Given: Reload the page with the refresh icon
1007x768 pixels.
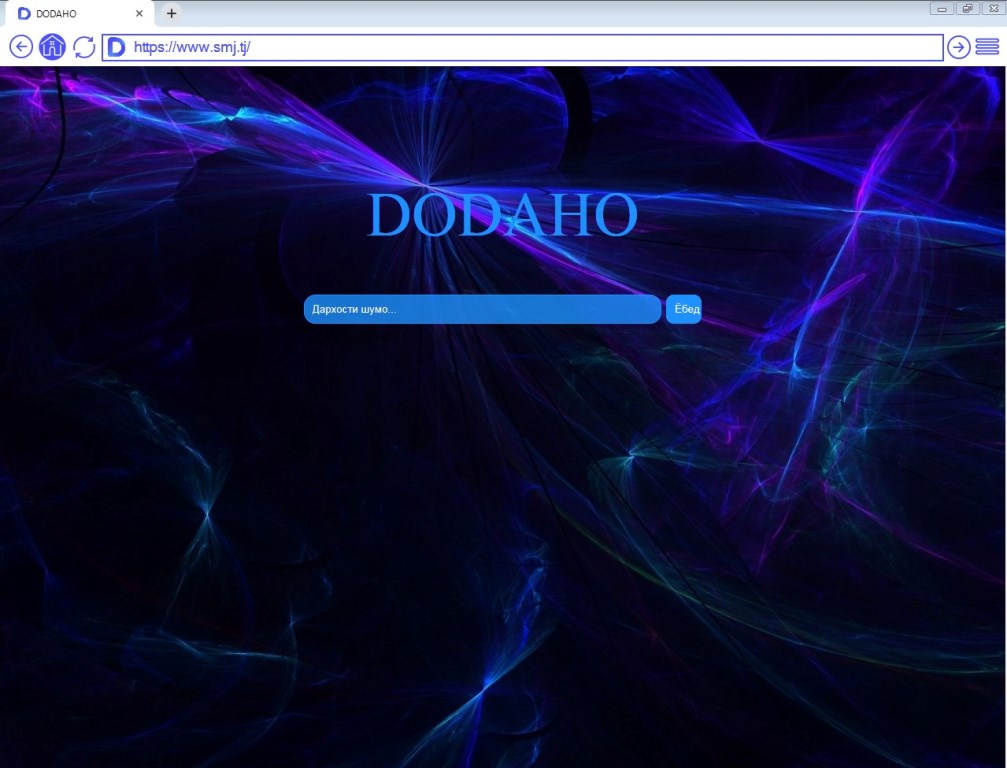Looking at the screenshot, I should (84, 47).
